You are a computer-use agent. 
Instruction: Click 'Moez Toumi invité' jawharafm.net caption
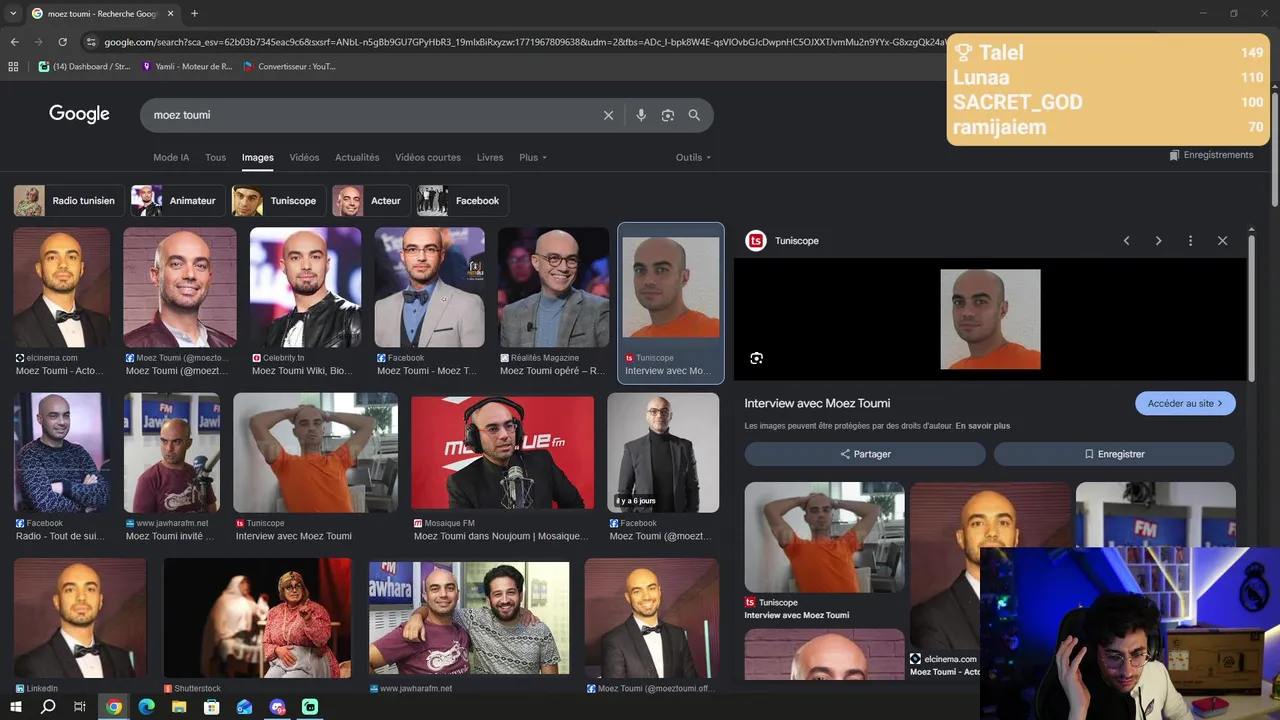click(x=170, y=536)
